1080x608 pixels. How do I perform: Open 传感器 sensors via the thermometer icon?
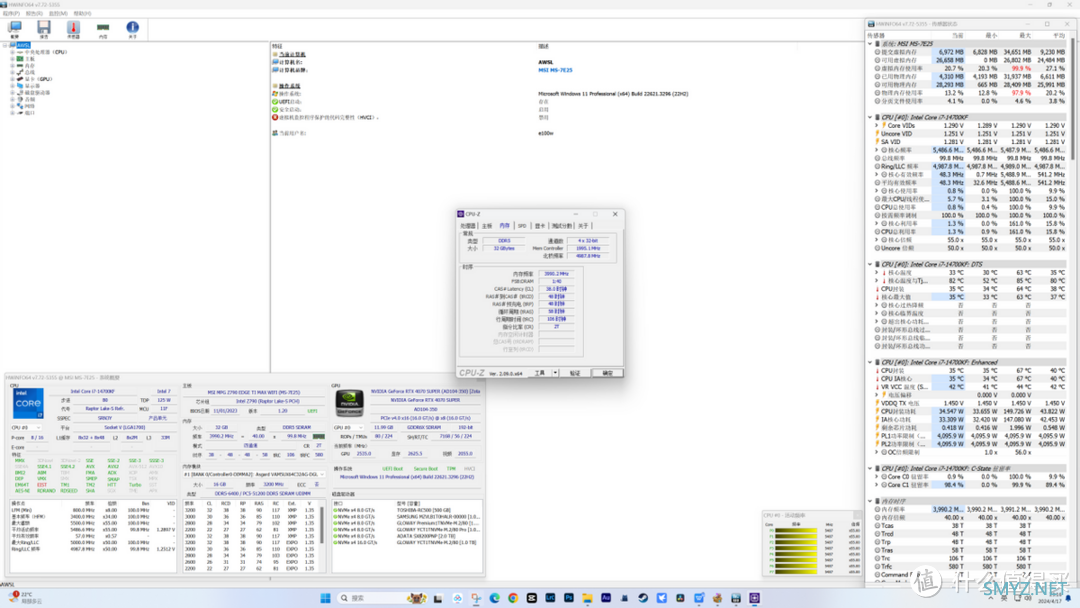[x=73, y=29]
